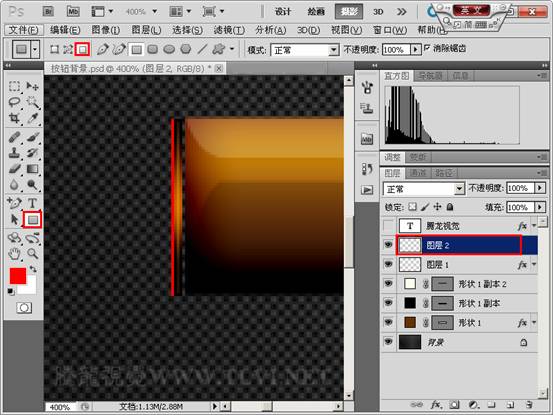The image size is (553, 415).
Task: Open the 文件(F) menu
Action: tap(24, 30)
